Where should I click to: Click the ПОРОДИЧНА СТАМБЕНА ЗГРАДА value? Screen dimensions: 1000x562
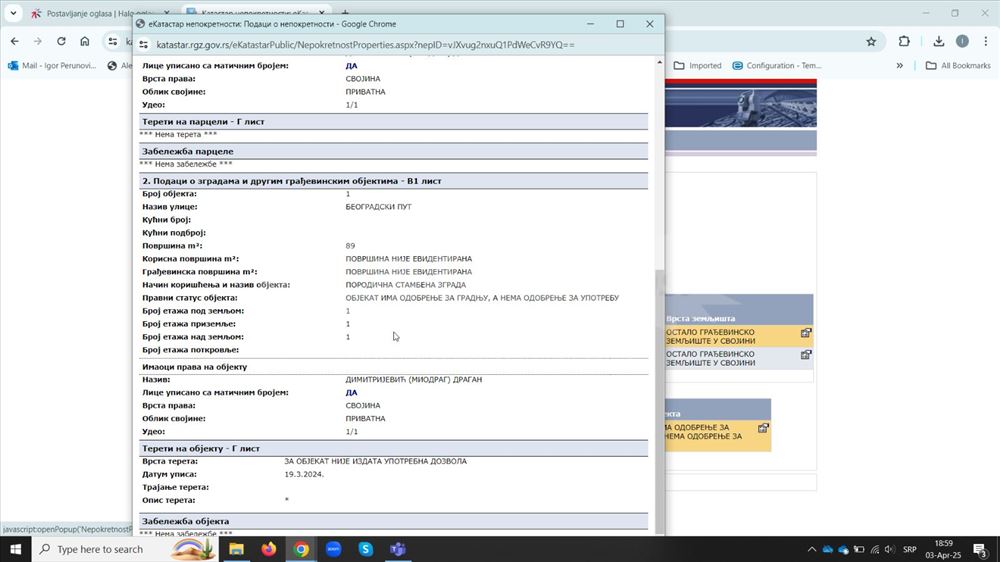click(406, 285)
